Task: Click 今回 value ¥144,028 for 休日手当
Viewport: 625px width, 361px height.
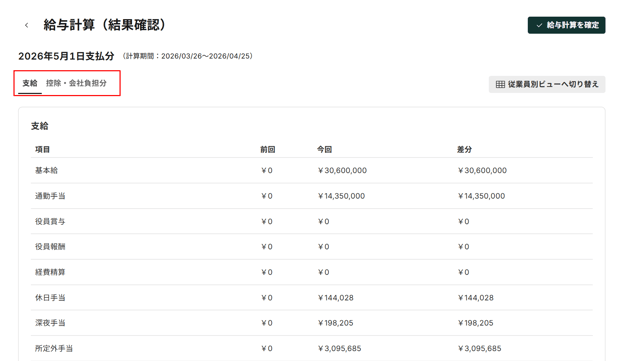Action: point(336,298)
